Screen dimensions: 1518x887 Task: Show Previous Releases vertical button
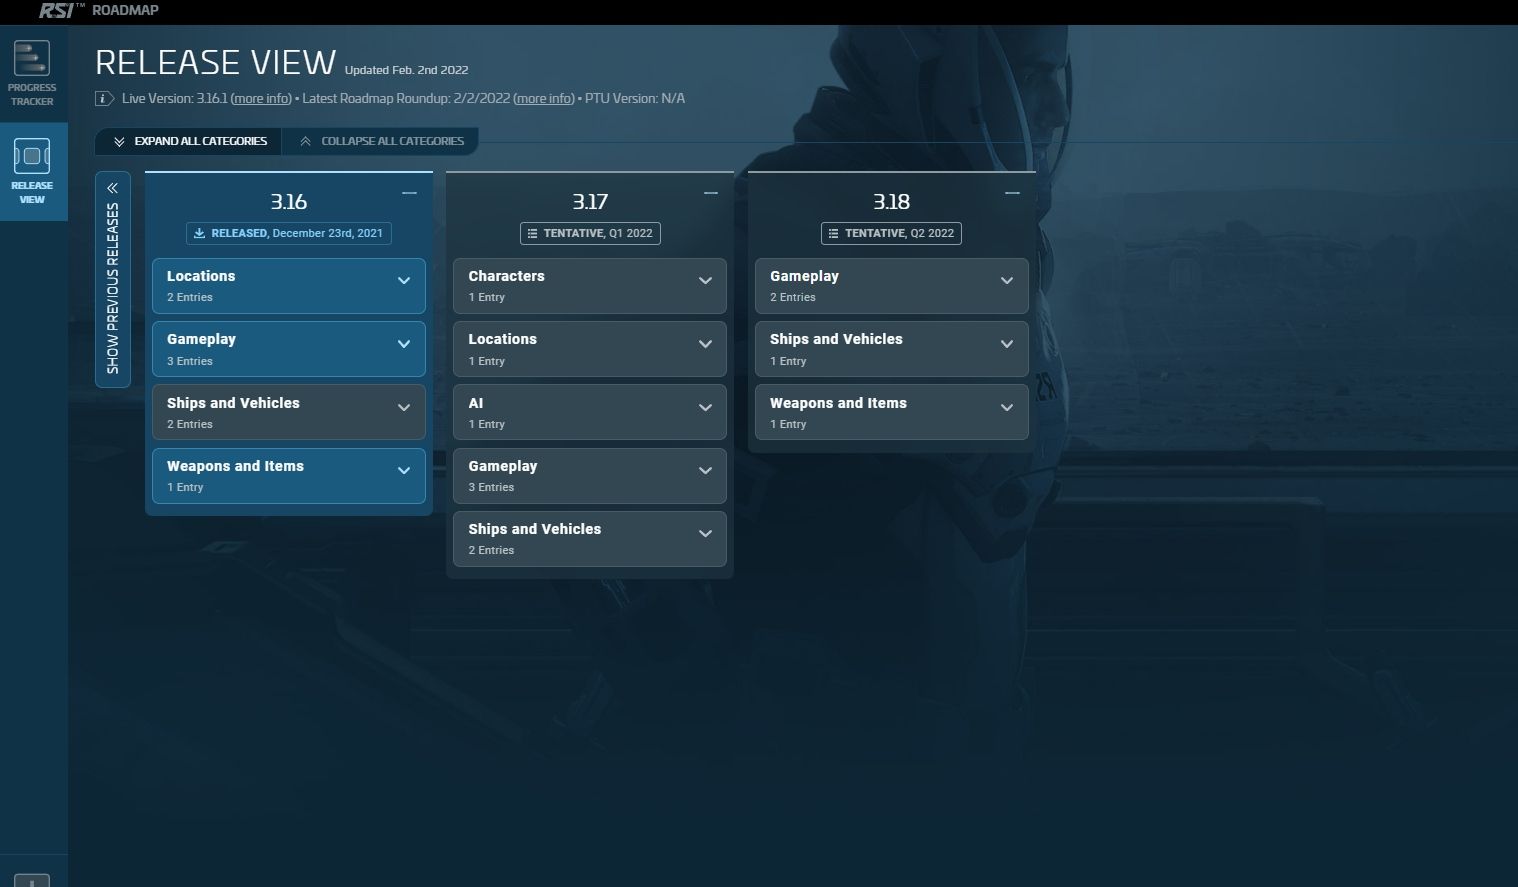coord(113,279)
